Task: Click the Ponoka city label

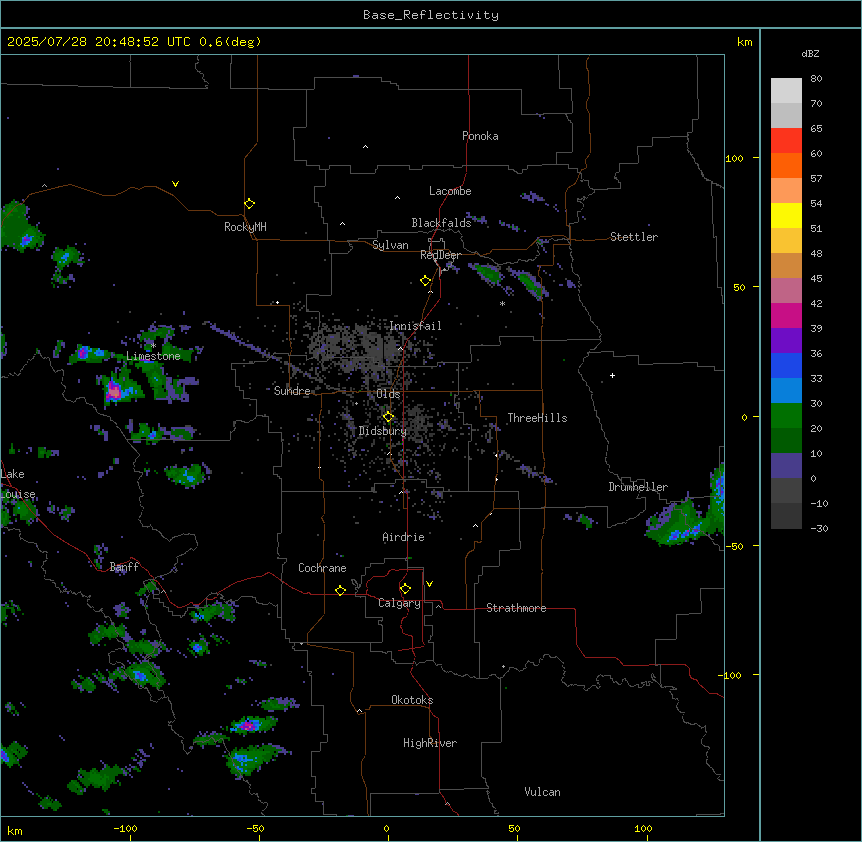Action: click(x=480, y=136)
